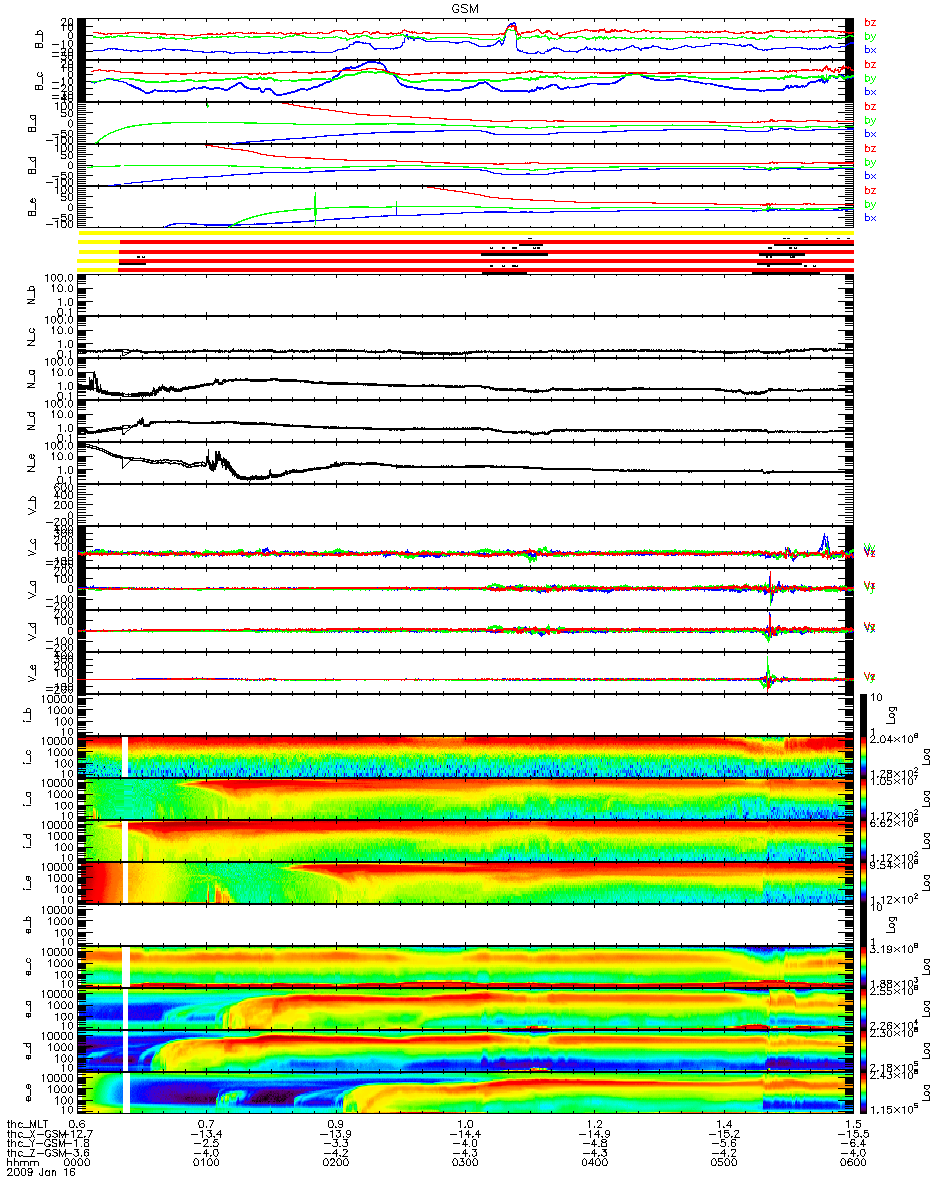
Task: Click the bx legend label of the B_b panel
Action: tap(870, 50)
